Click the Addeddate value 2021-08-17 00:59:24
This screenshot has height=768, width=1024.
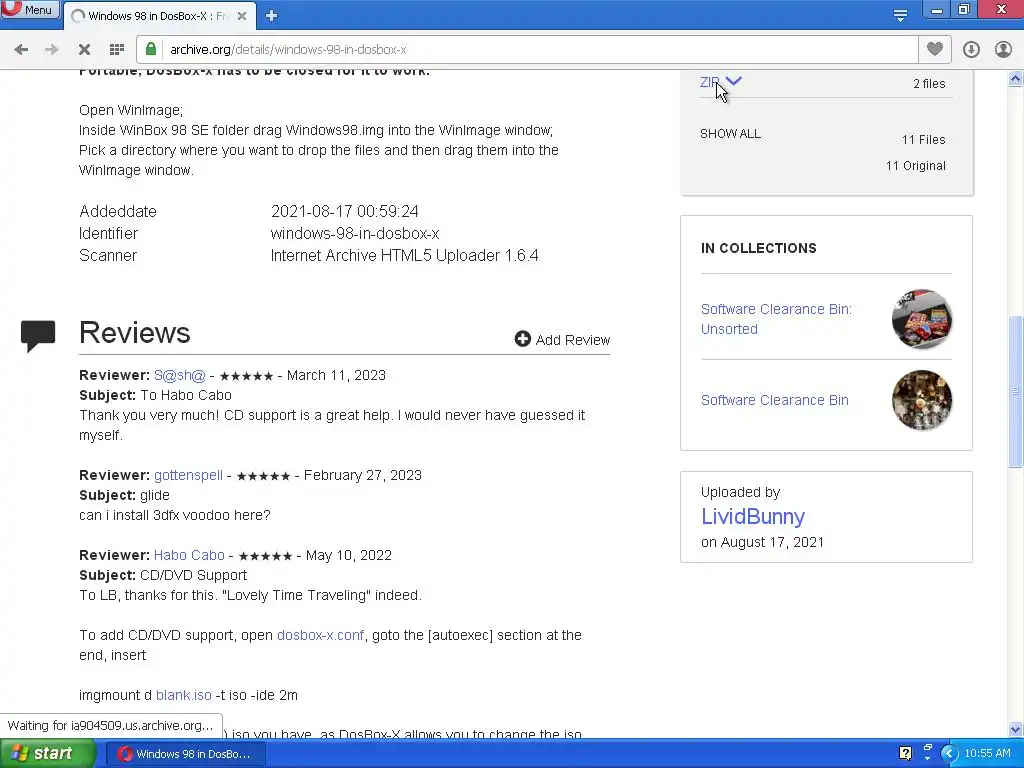tap(345, 212)
